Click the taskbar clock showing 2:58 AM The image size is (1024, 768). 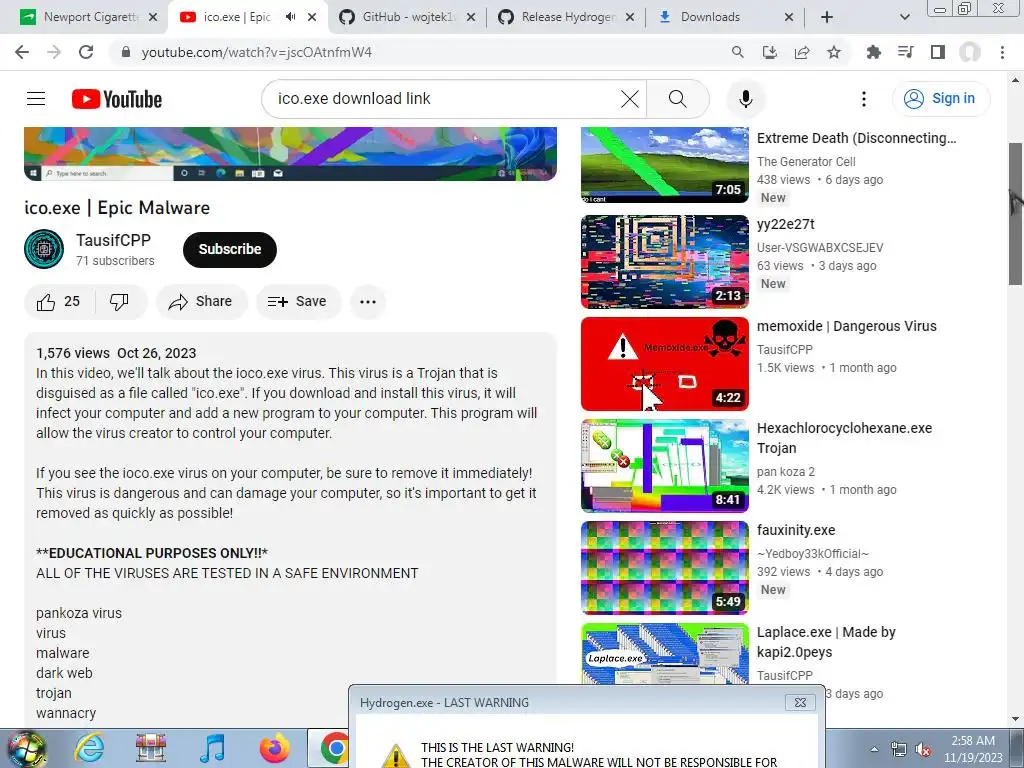coord(972,748)
